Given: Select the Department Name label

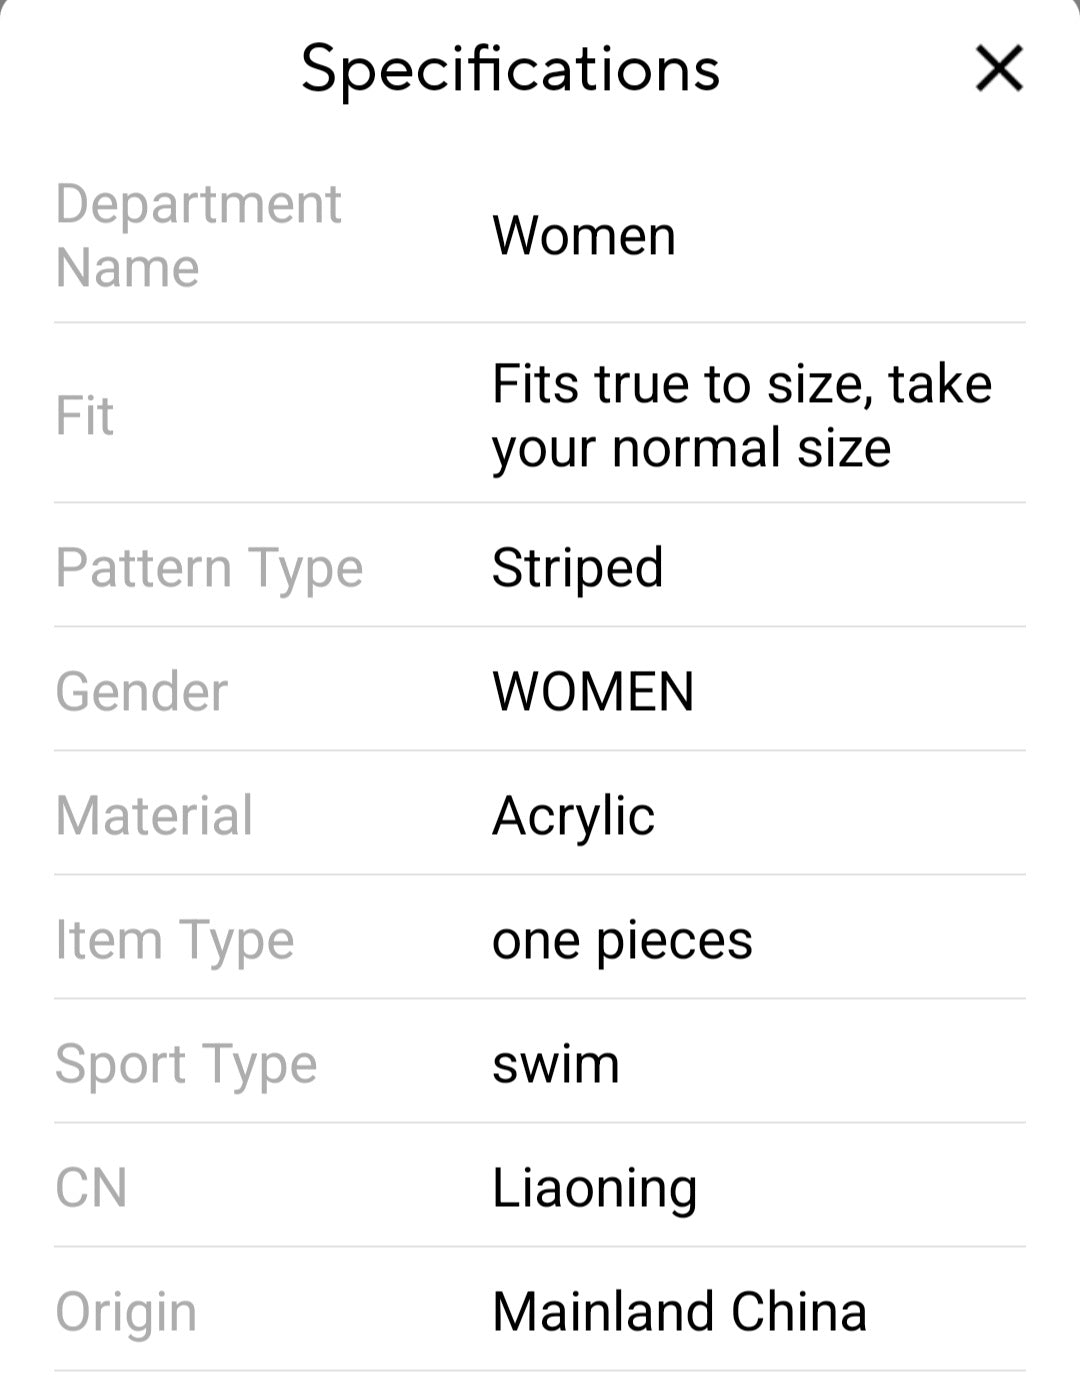Looking at the screenshot, I should [198, 236].
